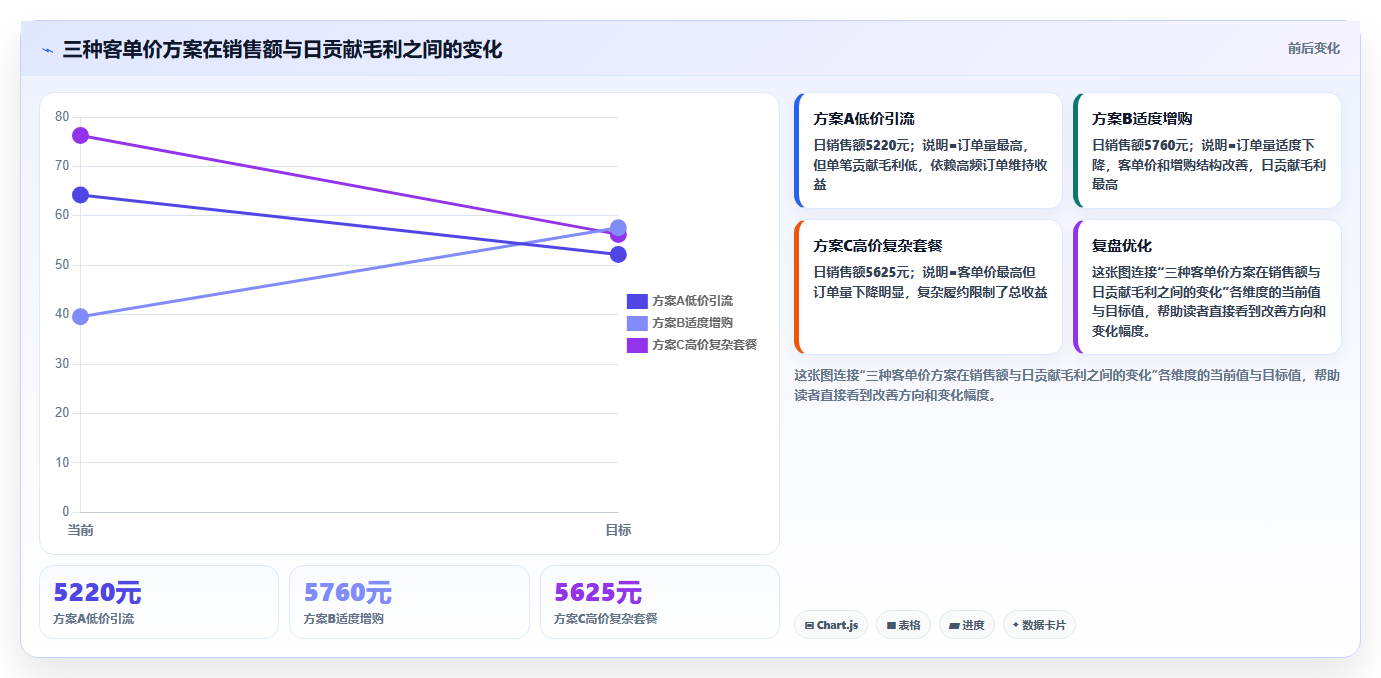Screen dimensions: 1381x678
Task: Click the 进度 tag
Action: click(967, 625)
